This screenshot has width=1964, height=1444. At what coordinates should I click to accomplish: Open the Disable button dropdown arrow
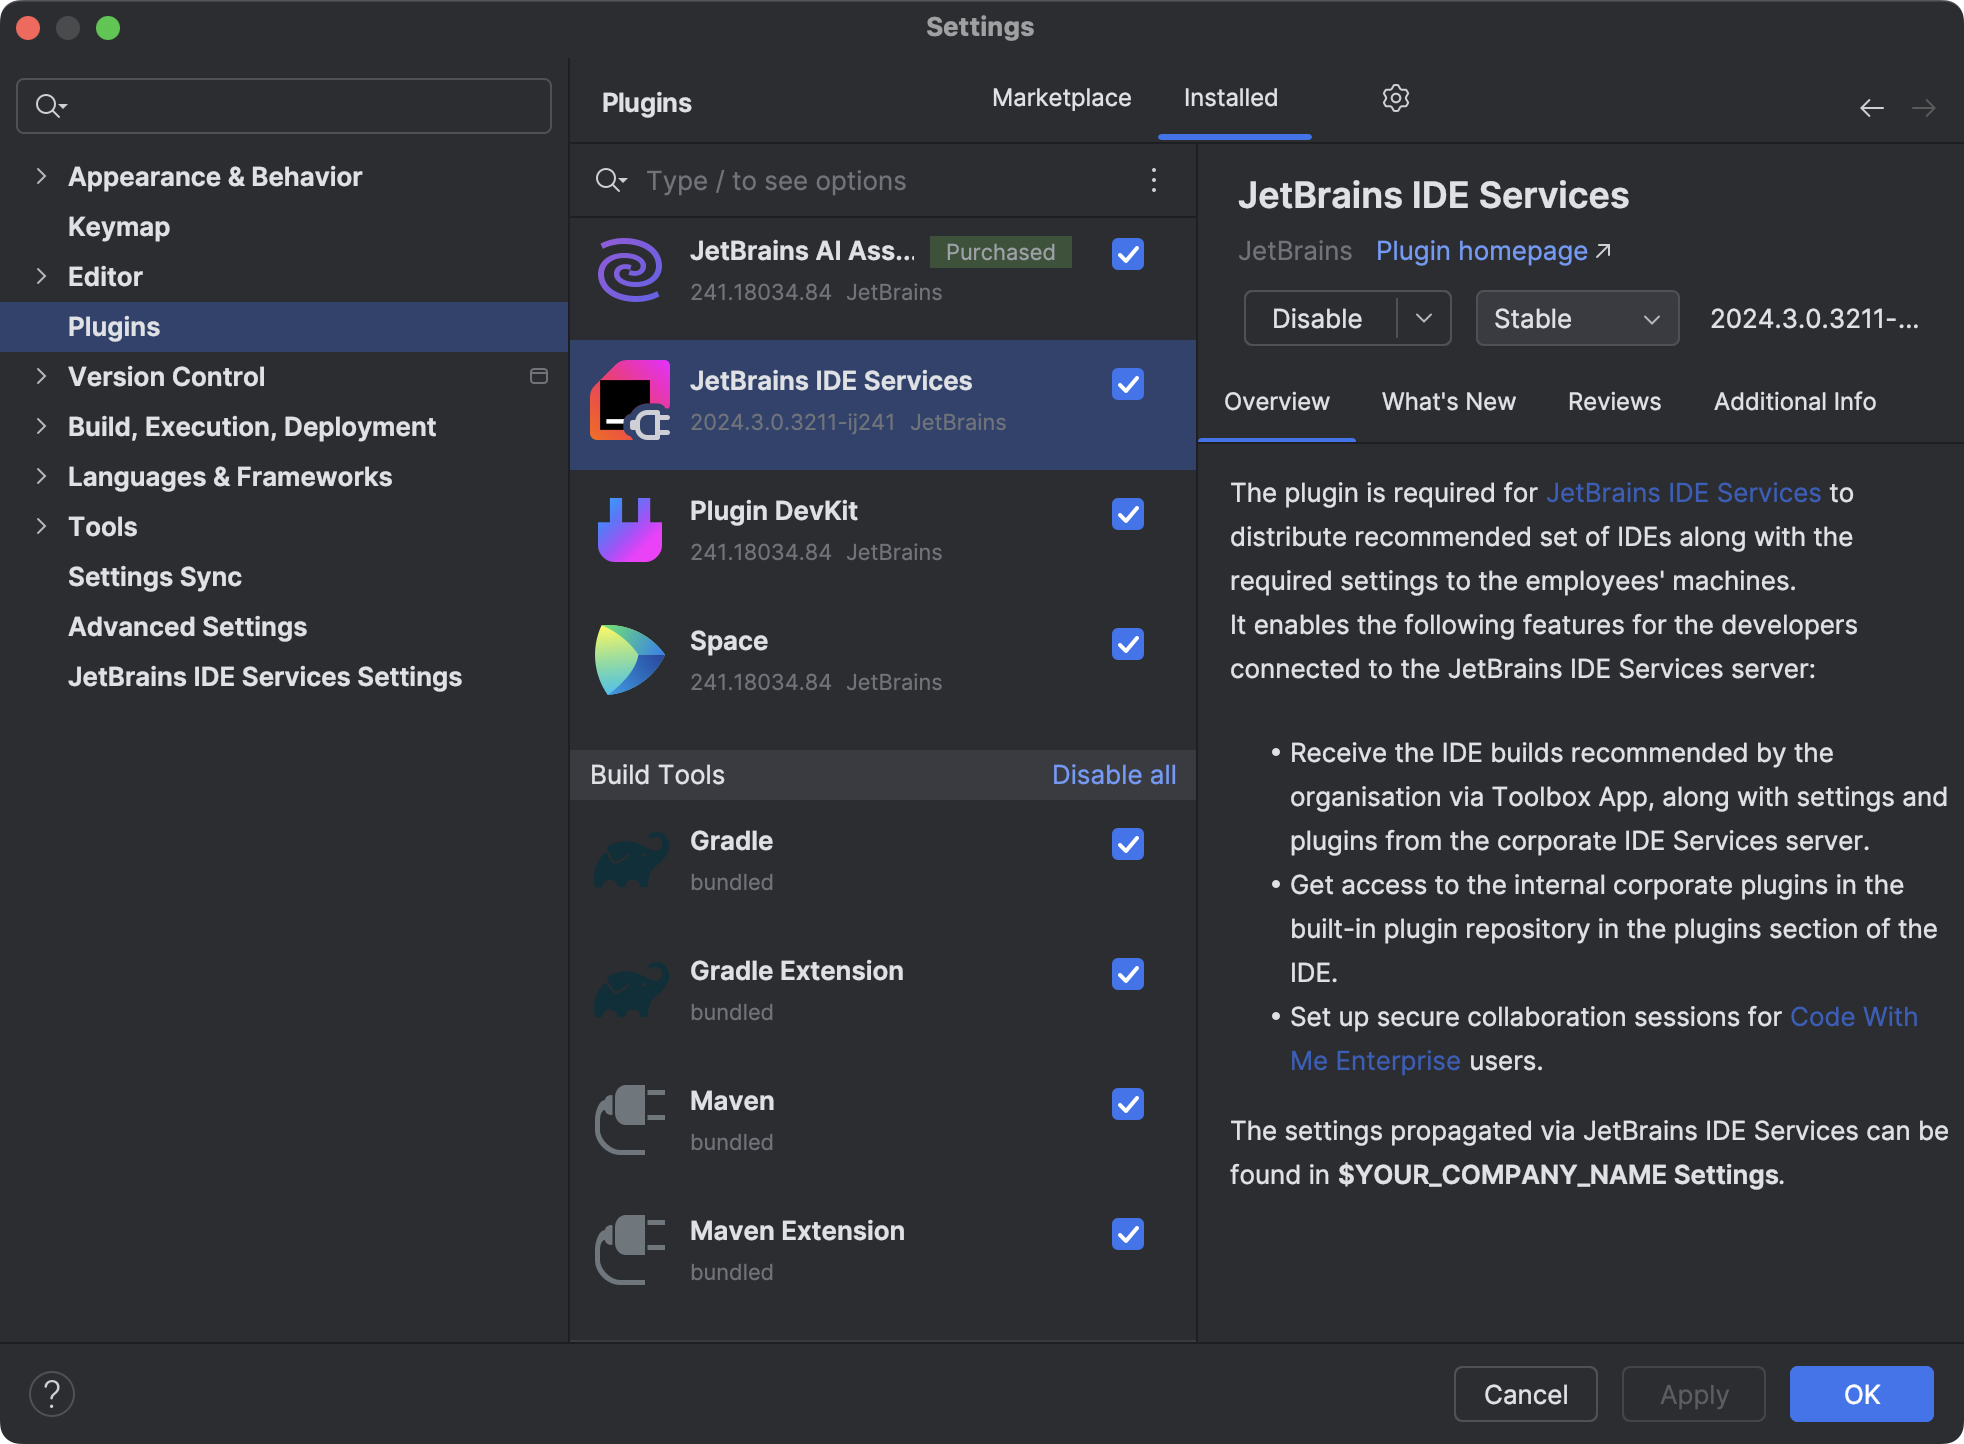point(1424,318)
